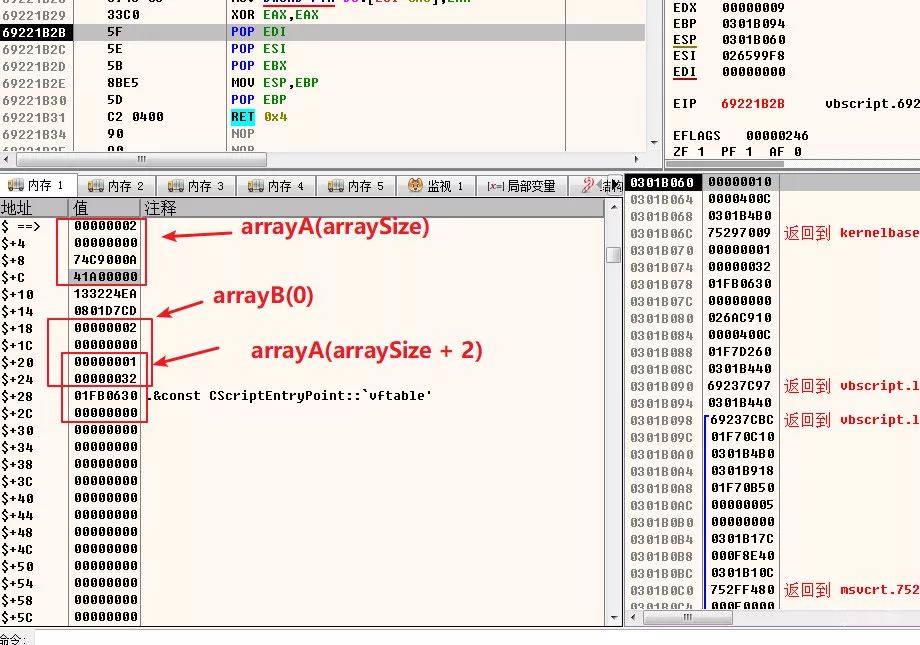
Task: Click the disassembly scroll-left arrow
Action: tap(6, 159)
